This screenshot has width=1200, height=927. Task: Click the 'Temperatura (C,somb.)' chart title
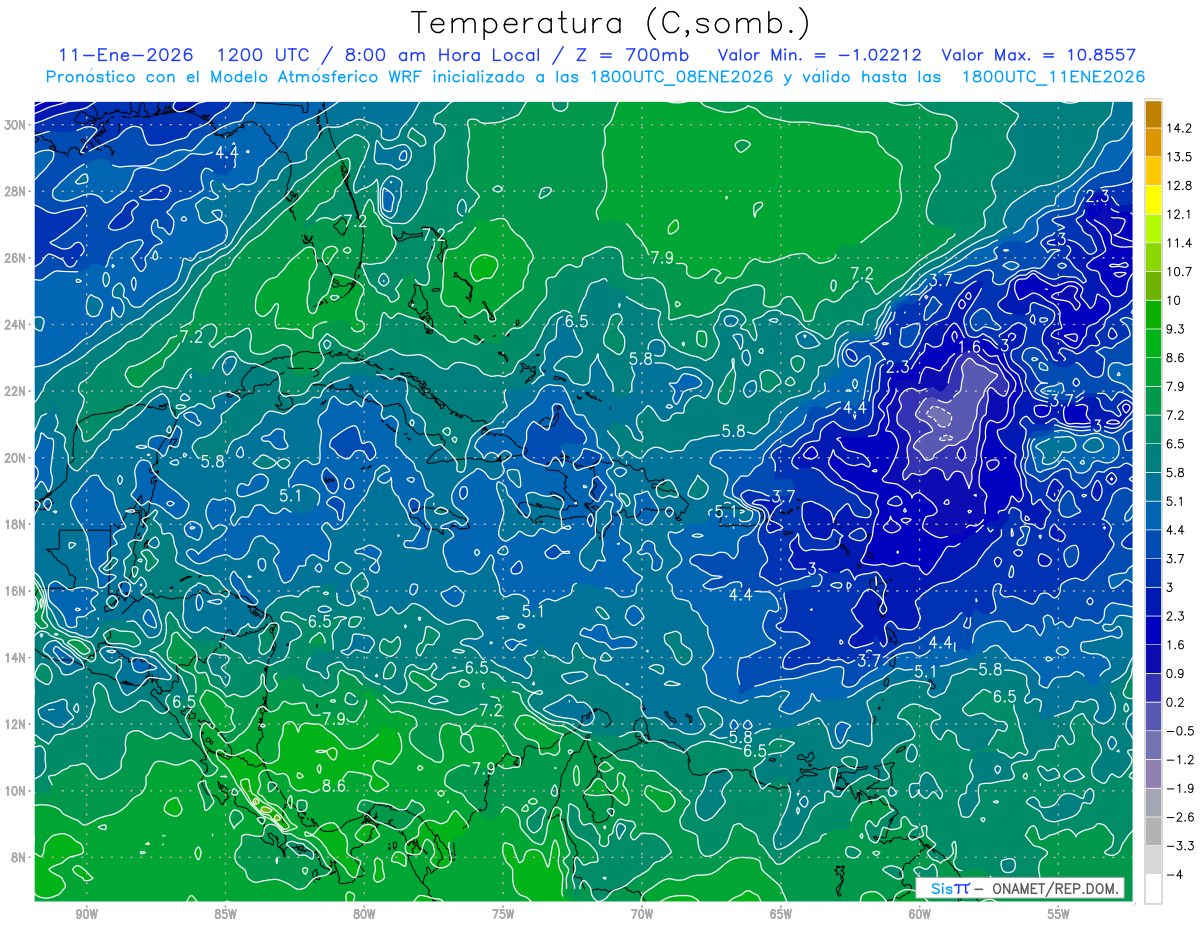611,24
